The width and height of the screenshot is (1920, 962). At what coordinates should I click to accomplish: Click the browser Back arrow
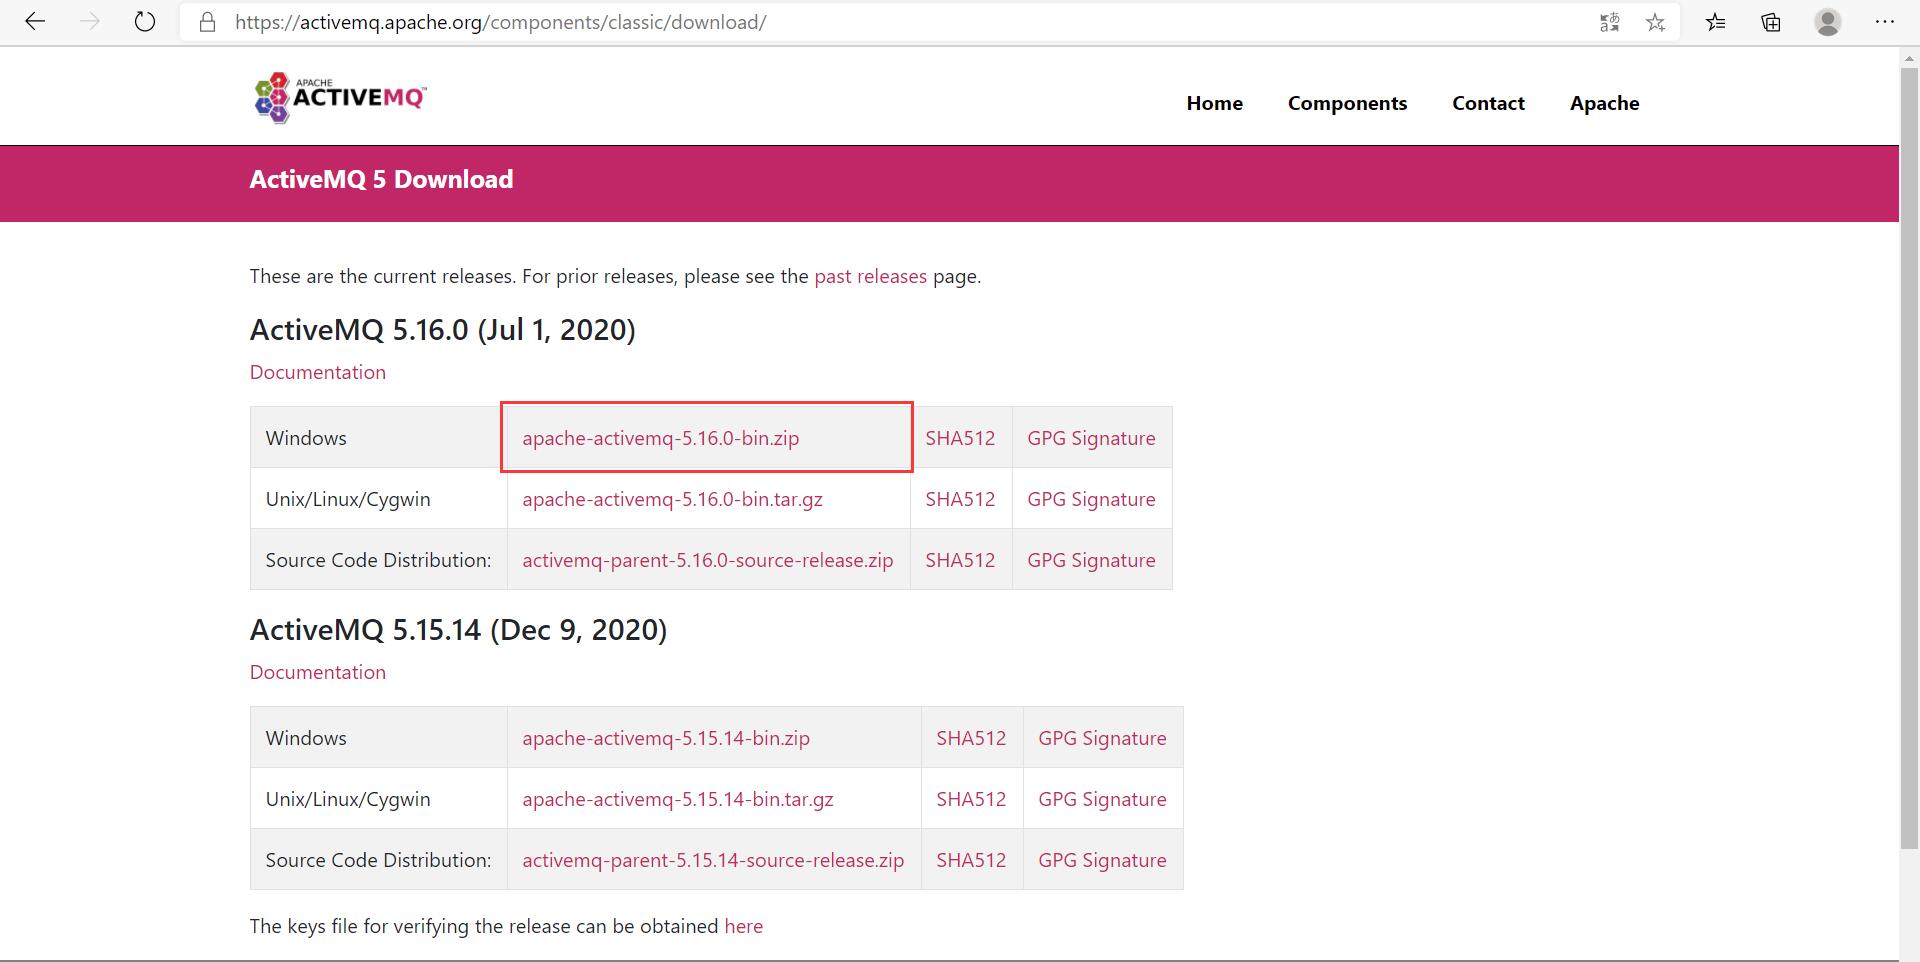click(35, 22)
